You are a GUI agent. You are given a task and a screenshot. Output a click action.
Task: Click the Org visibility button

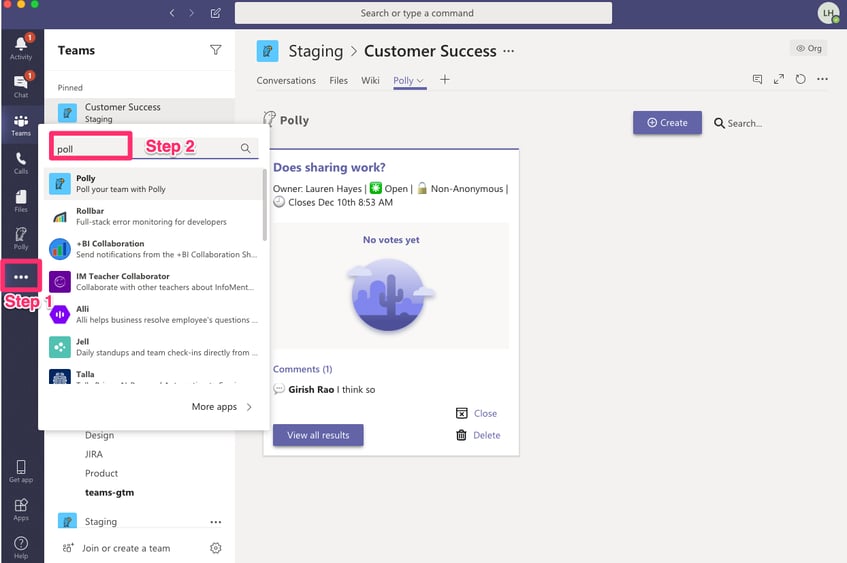[x=809, y=48]
